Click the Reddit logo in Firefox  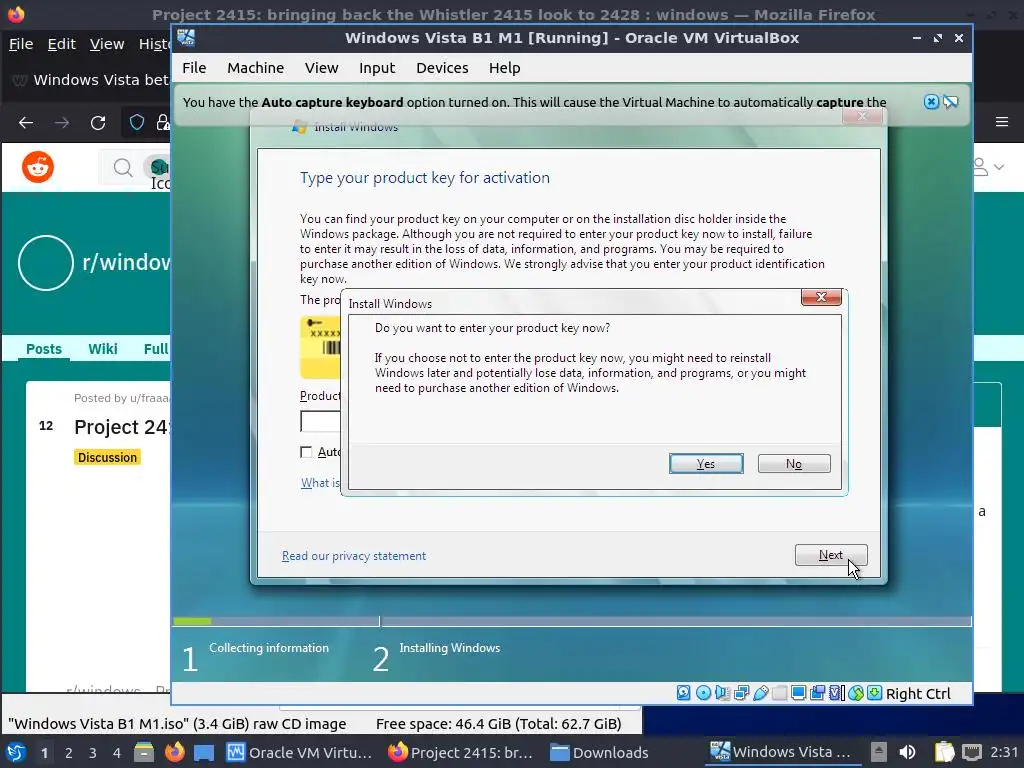tap(38, 167)
